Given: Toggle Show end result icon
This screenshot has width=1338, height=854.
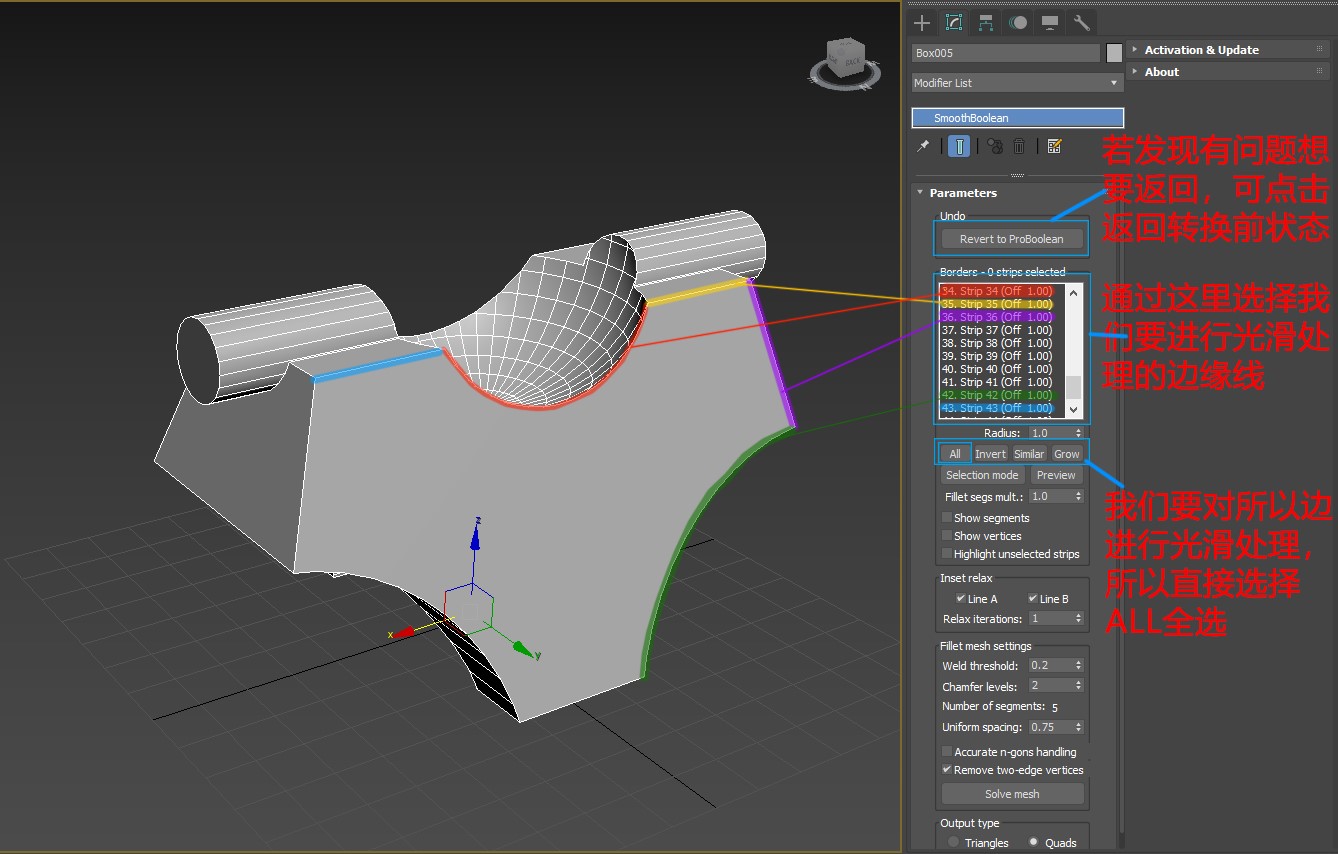Looking at the screenshot, I should click(x=959, y=146).
